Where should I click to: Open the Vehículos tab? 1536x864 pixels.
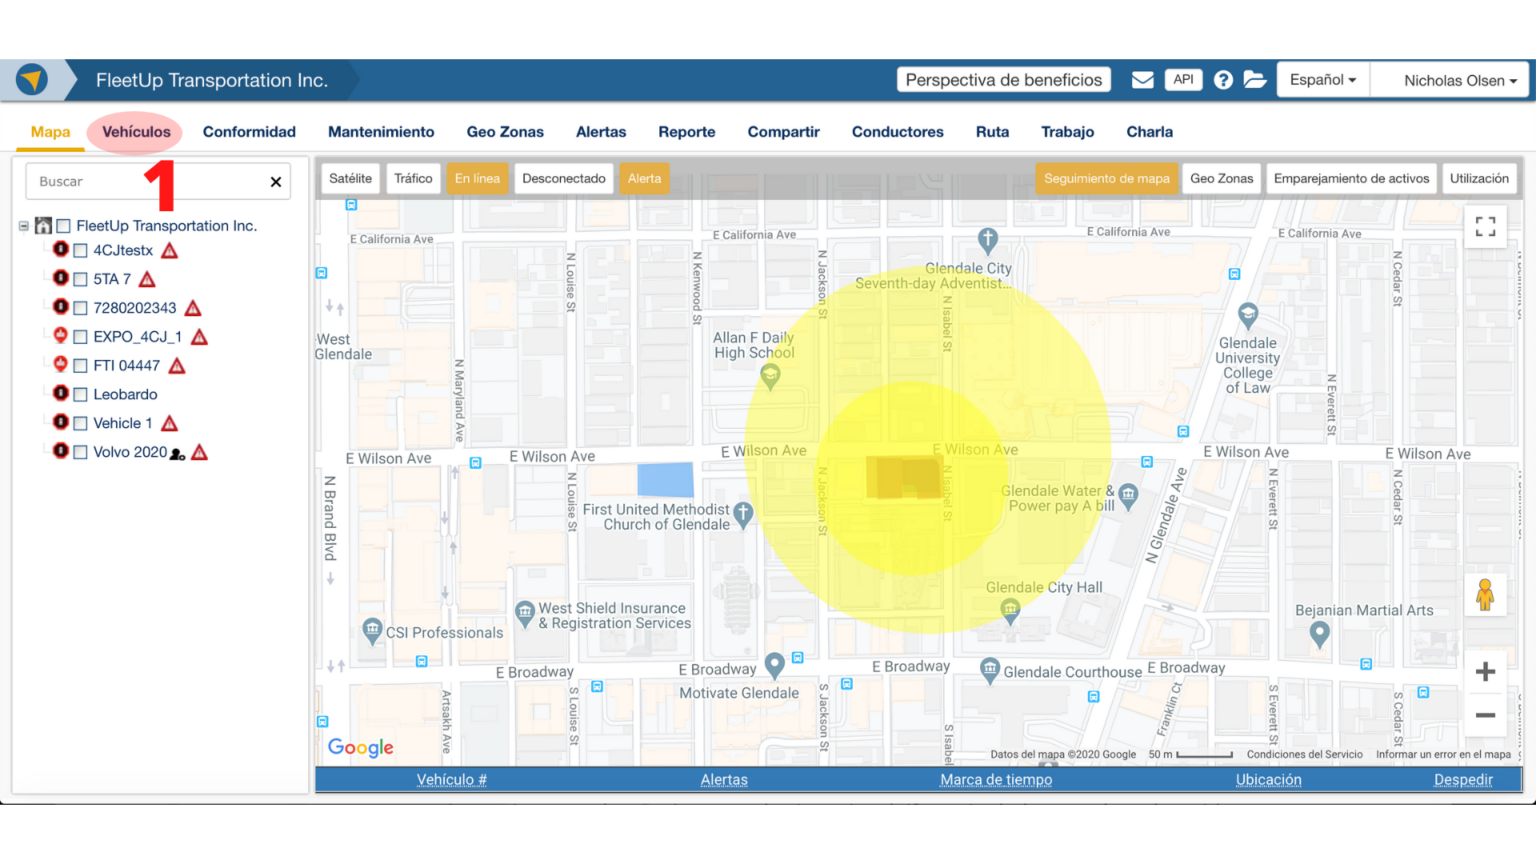point(136,132)
